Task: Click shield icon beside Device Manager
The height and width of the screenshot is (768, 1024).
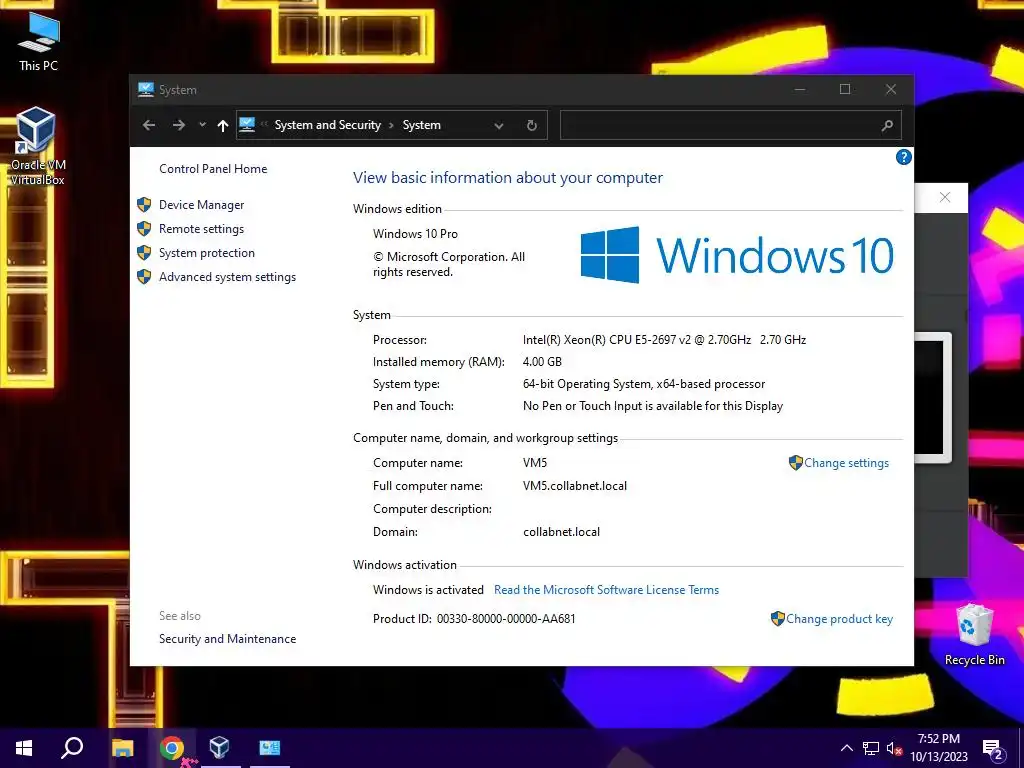Action: [x=144, y=204]
